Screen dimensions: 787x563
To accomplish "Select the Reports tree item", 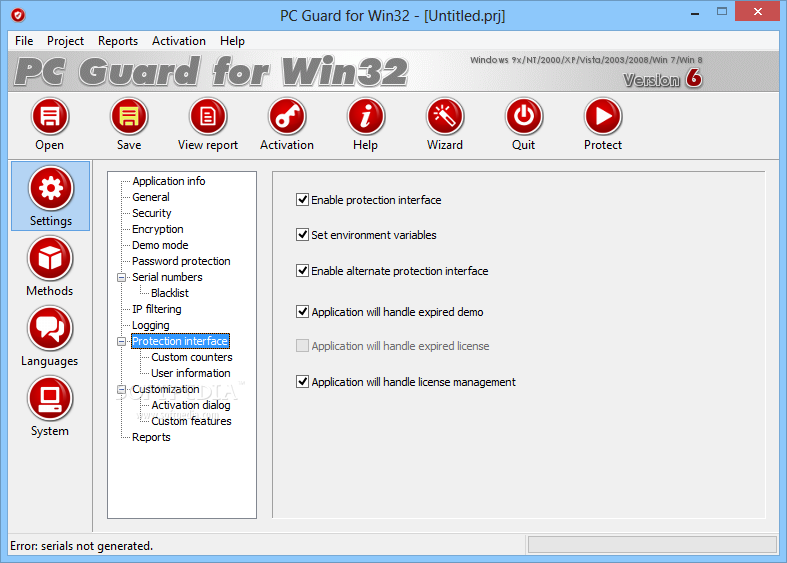I will point(151,438).
